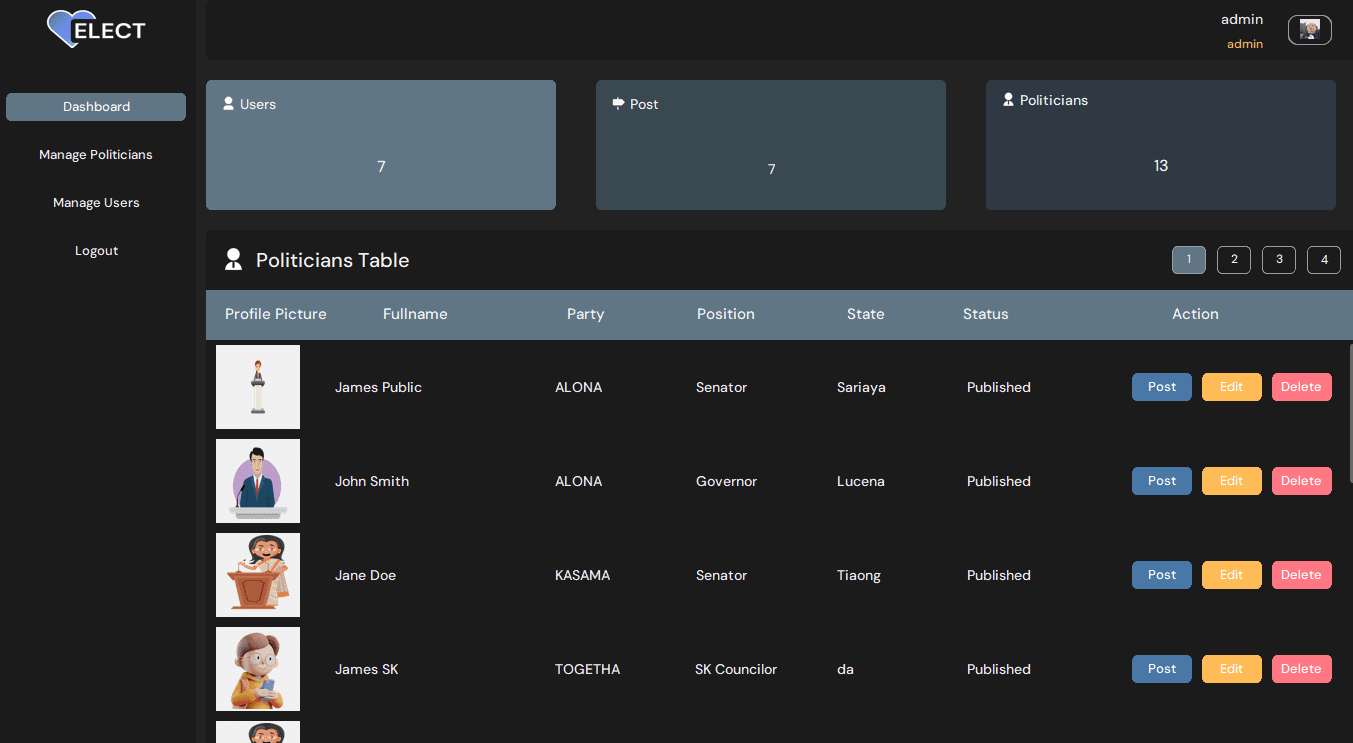Click the ELECT heart logo
Image resolution: width=1353 pixels, height=743 pixels.
click(x=96, y=29)
